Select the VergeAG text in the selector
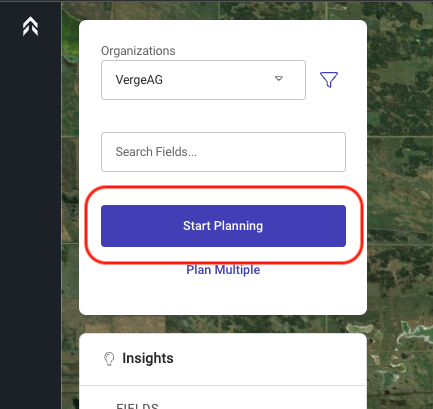The width and height of the screenshot is (433, 409). click(x=139, y=80)
